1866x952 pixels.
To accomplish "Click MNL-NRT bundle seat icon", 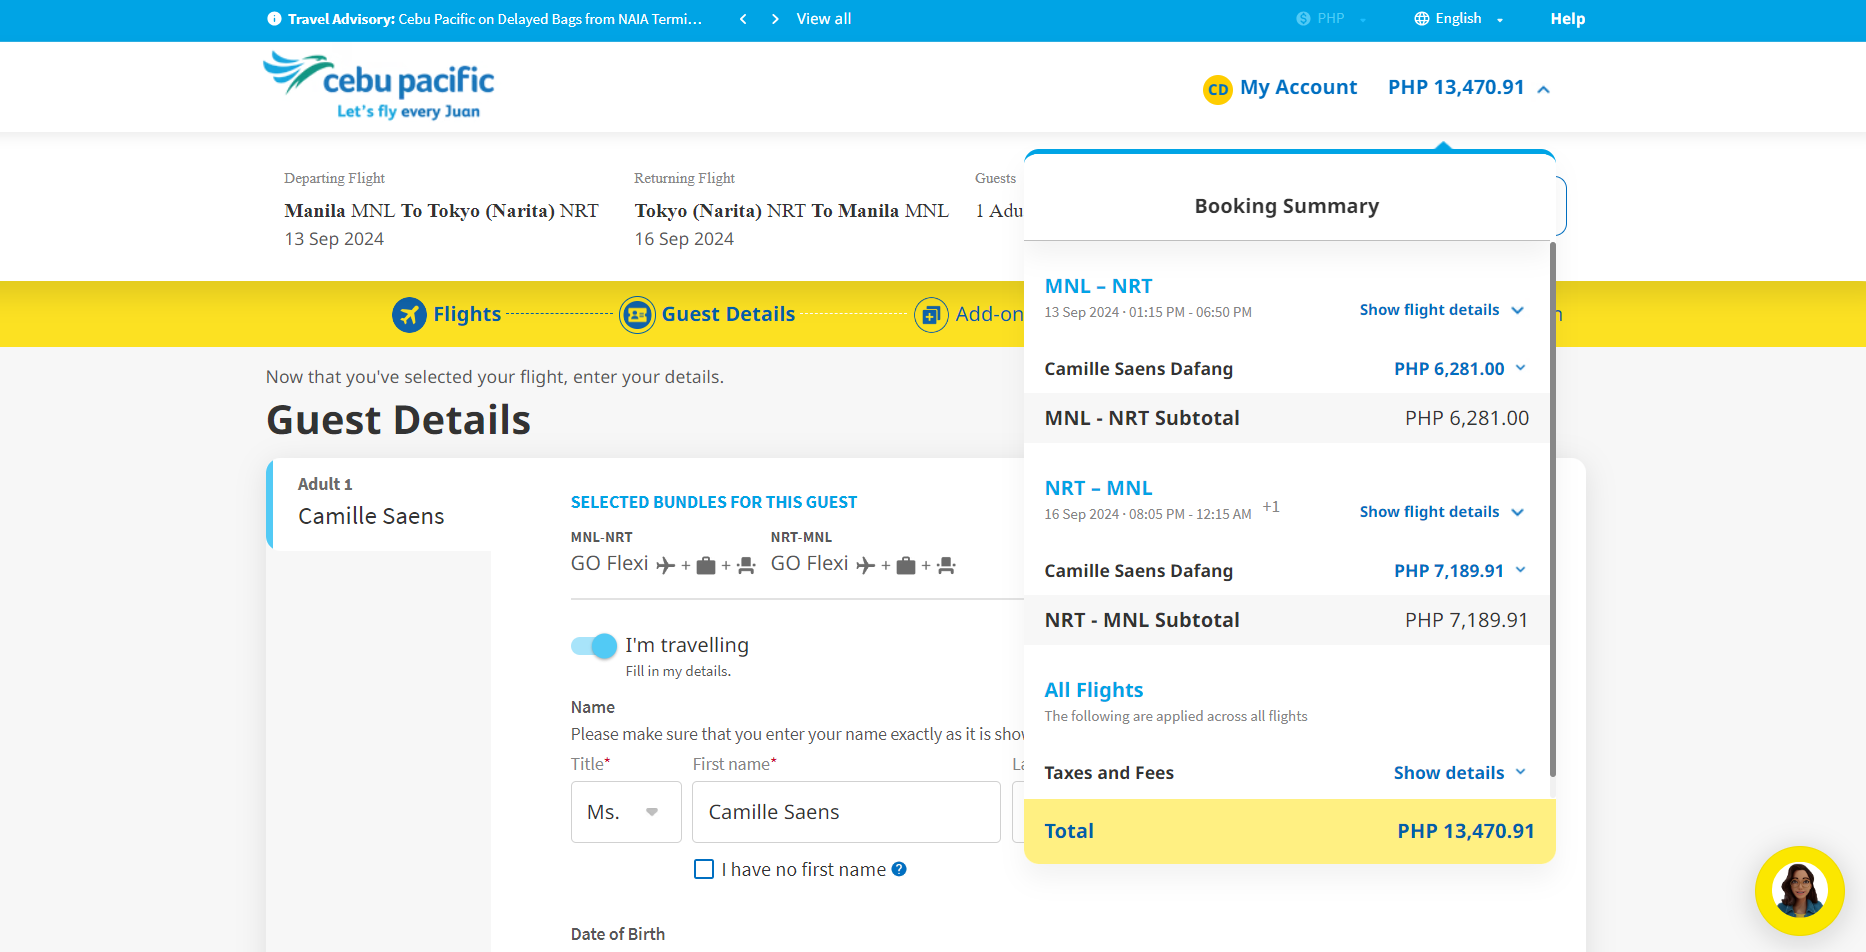I will point(746,565).
